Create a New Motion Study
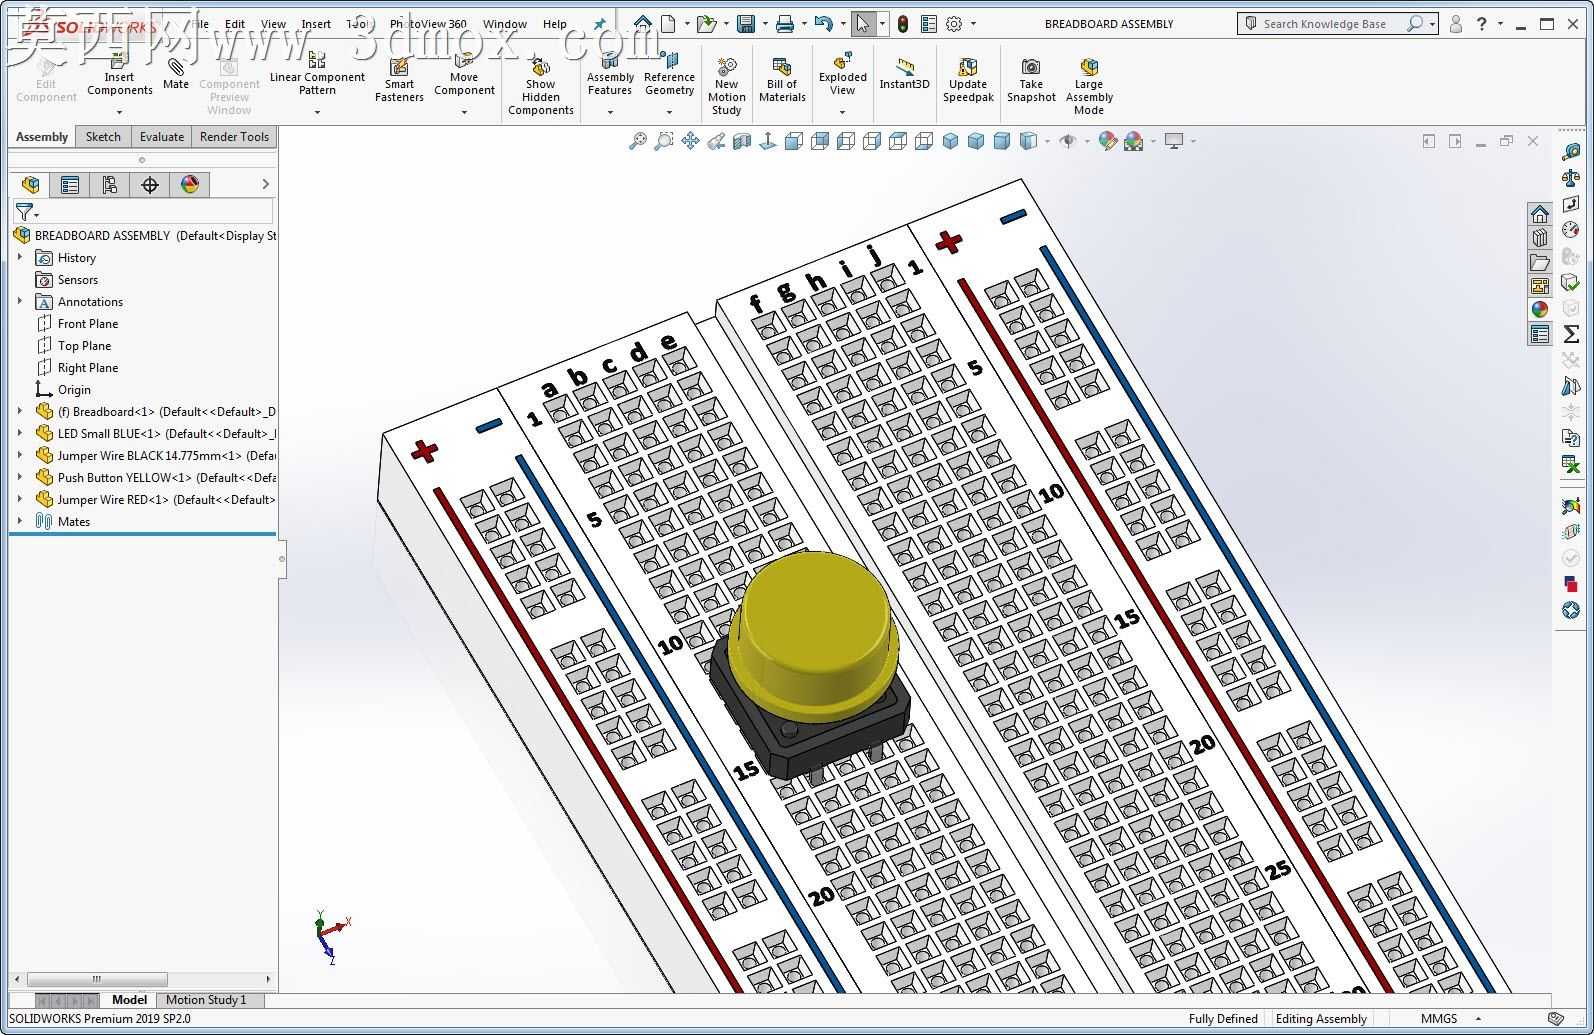 727,86
